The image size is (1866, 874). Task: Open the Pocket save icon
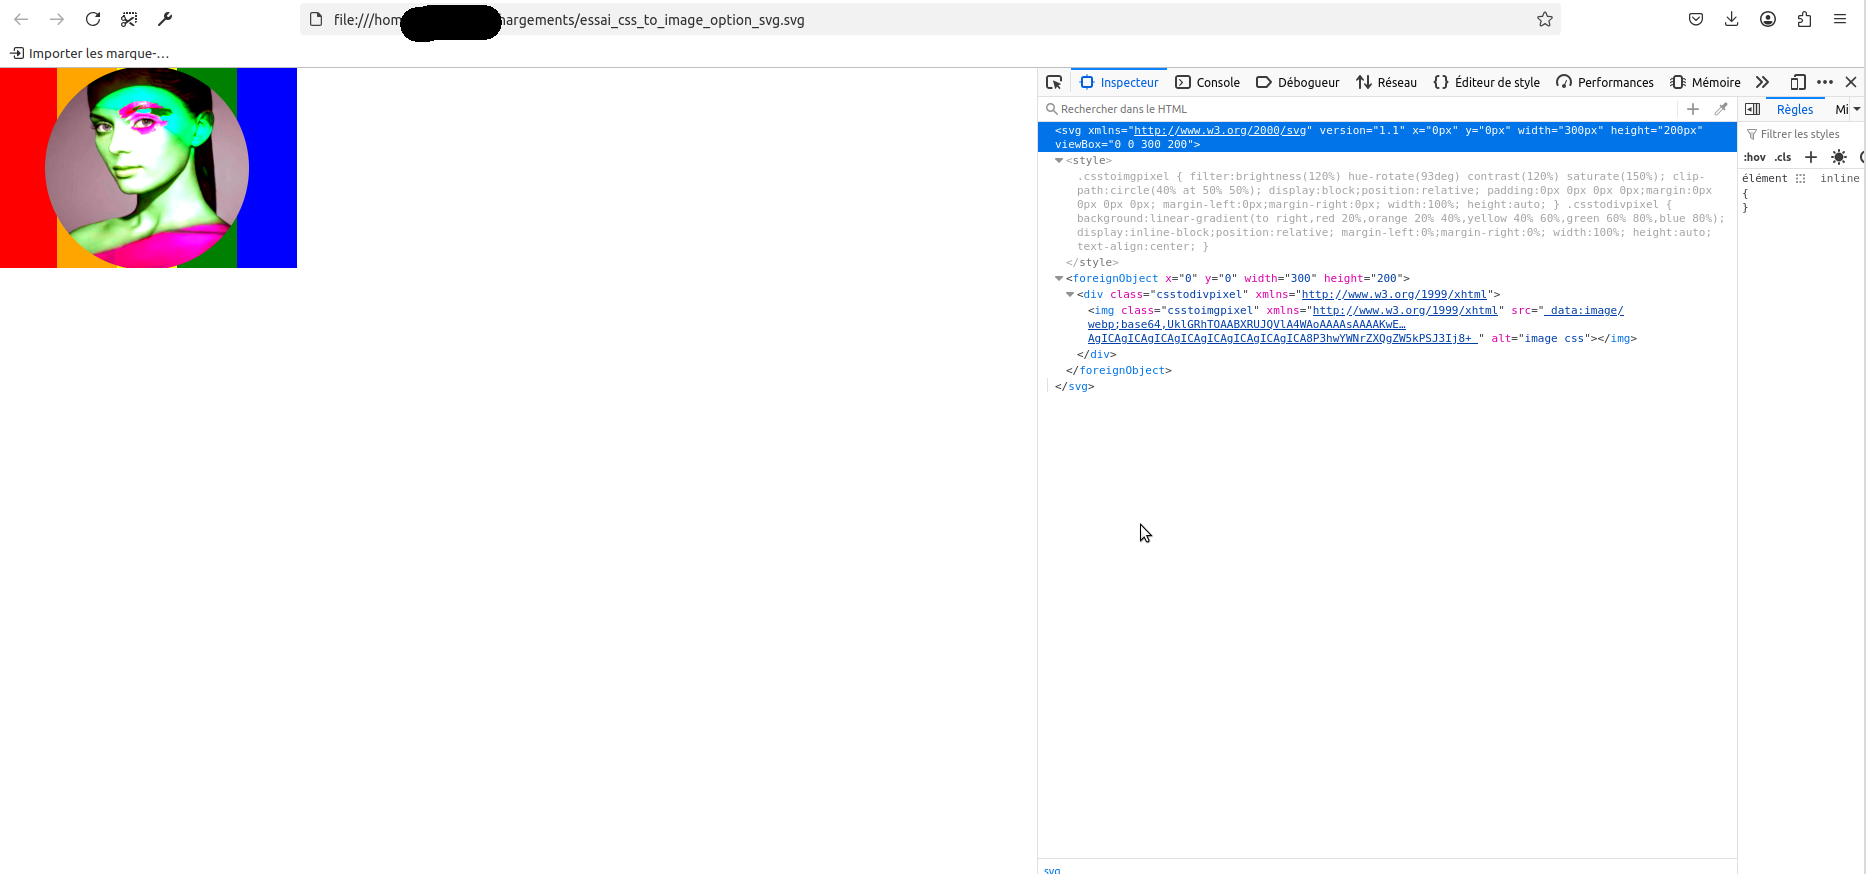[1696, 19]
